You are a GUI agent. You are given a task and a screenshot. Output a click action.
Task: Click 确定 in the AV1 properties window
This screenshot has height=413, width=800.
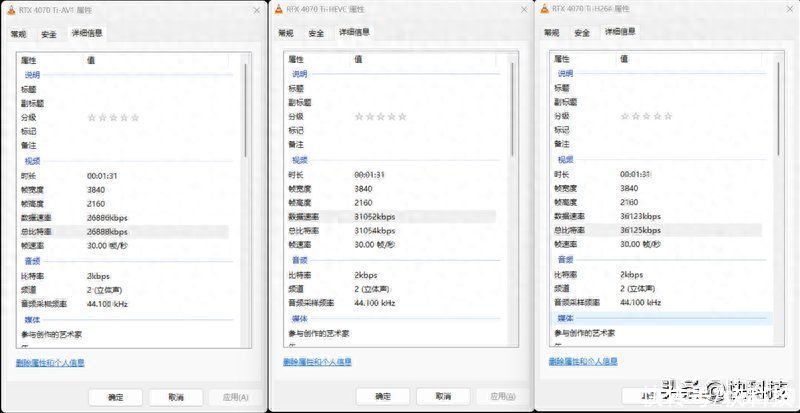click(x=116, y=397)
